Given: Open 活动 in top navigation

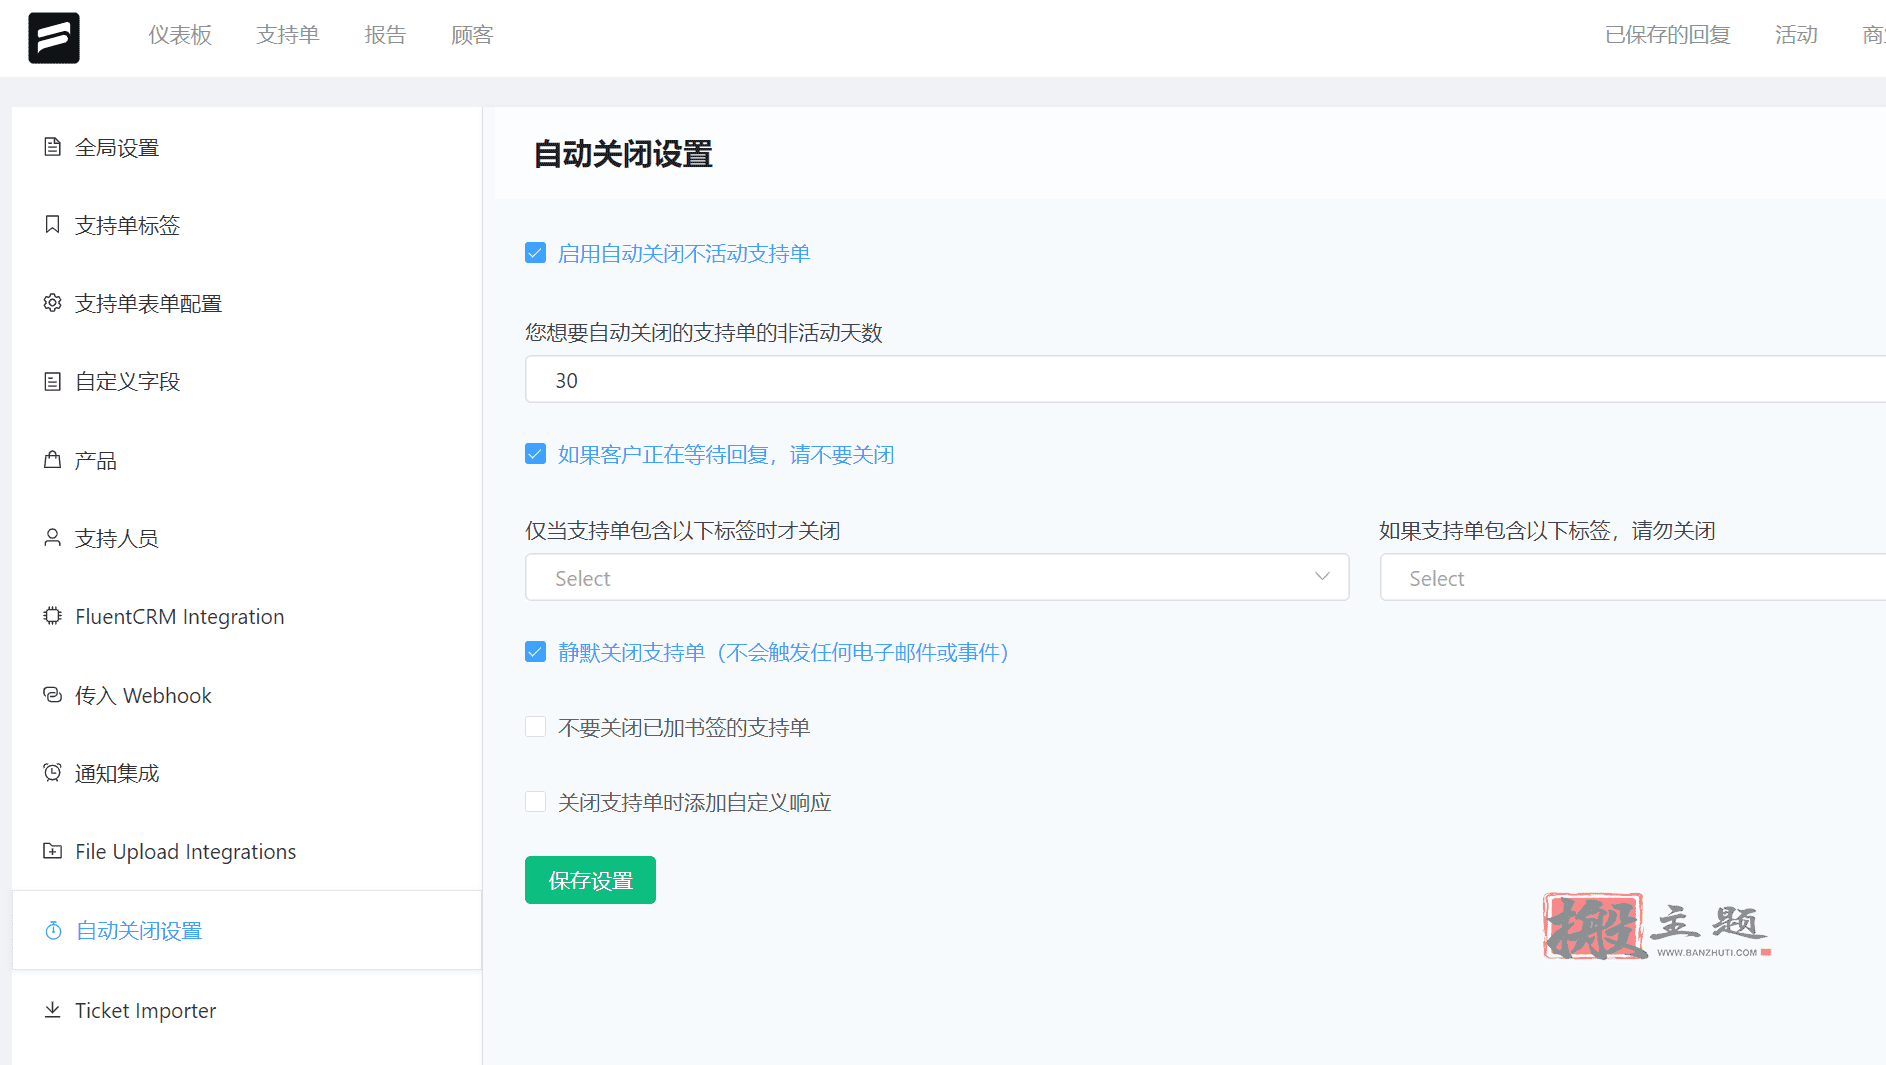Looking at the screenshot, I should pyautogui.click(x=1796, y=35).
